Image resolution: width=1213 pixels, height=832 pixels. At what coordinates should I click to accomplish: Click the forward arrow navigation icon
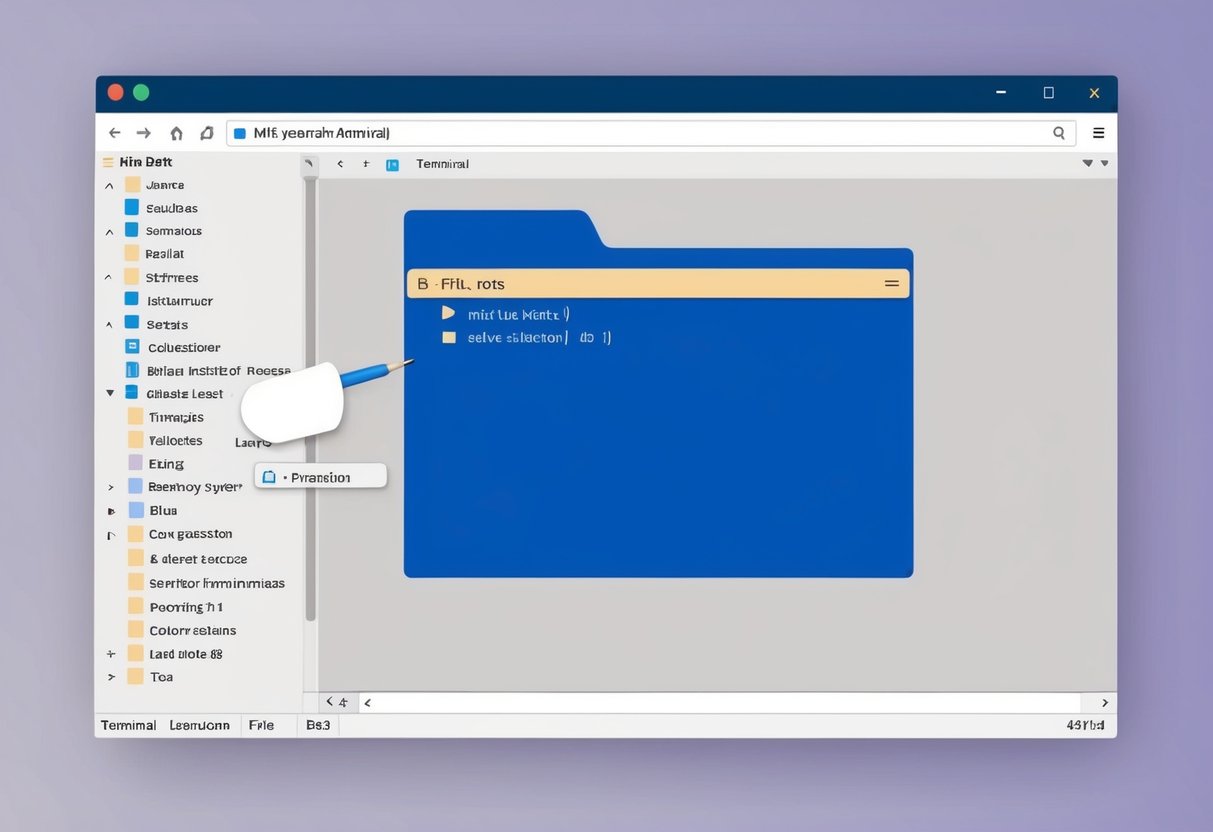144,133
